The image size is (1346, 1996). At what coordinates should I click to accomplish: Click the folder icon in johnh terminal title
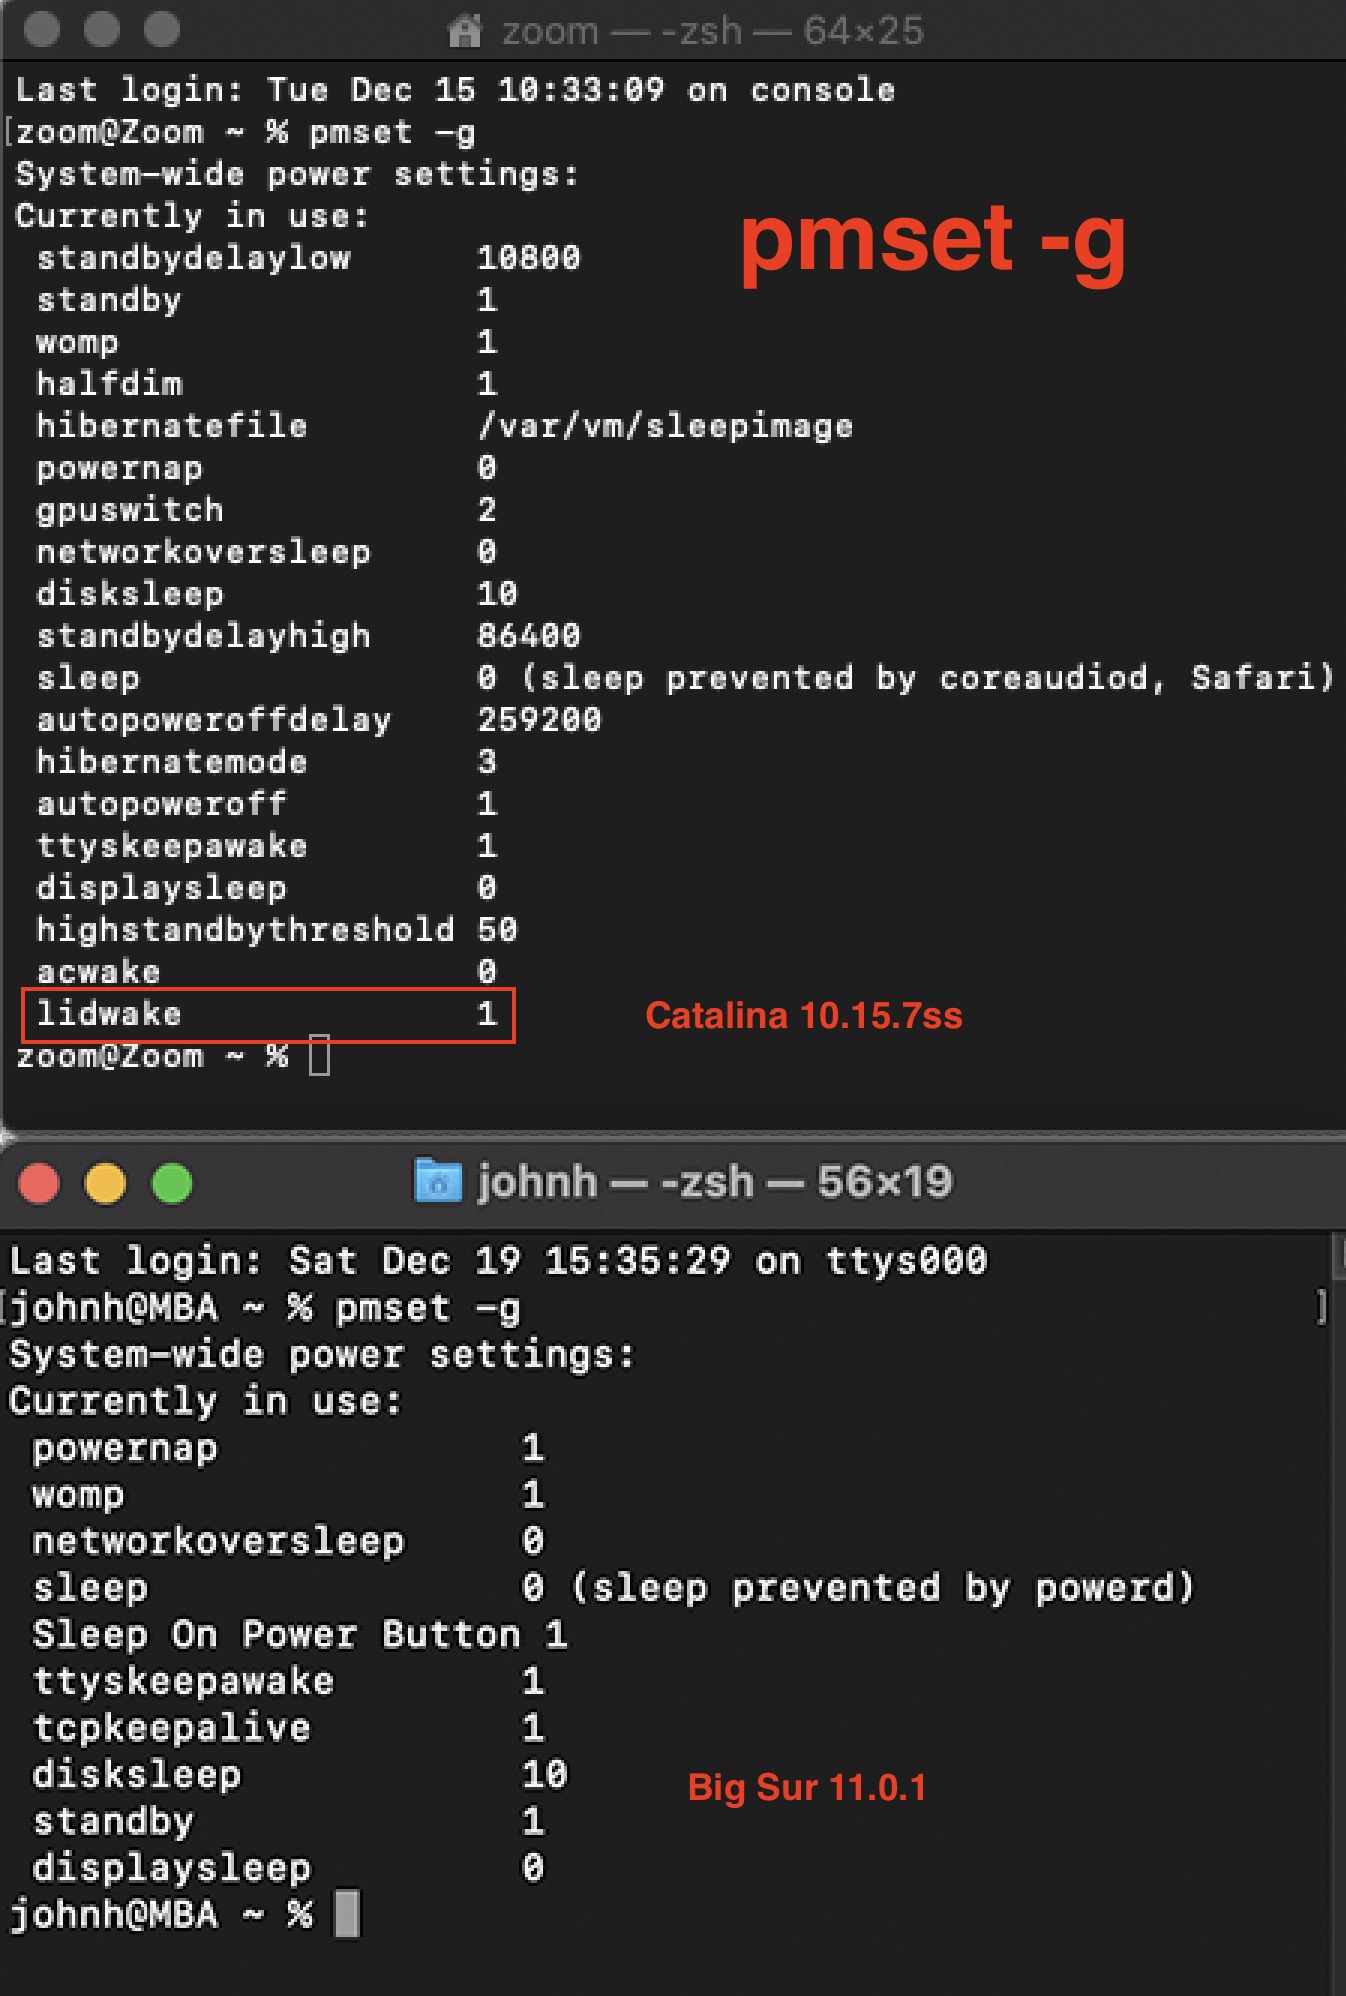[x=438, y=1181]
